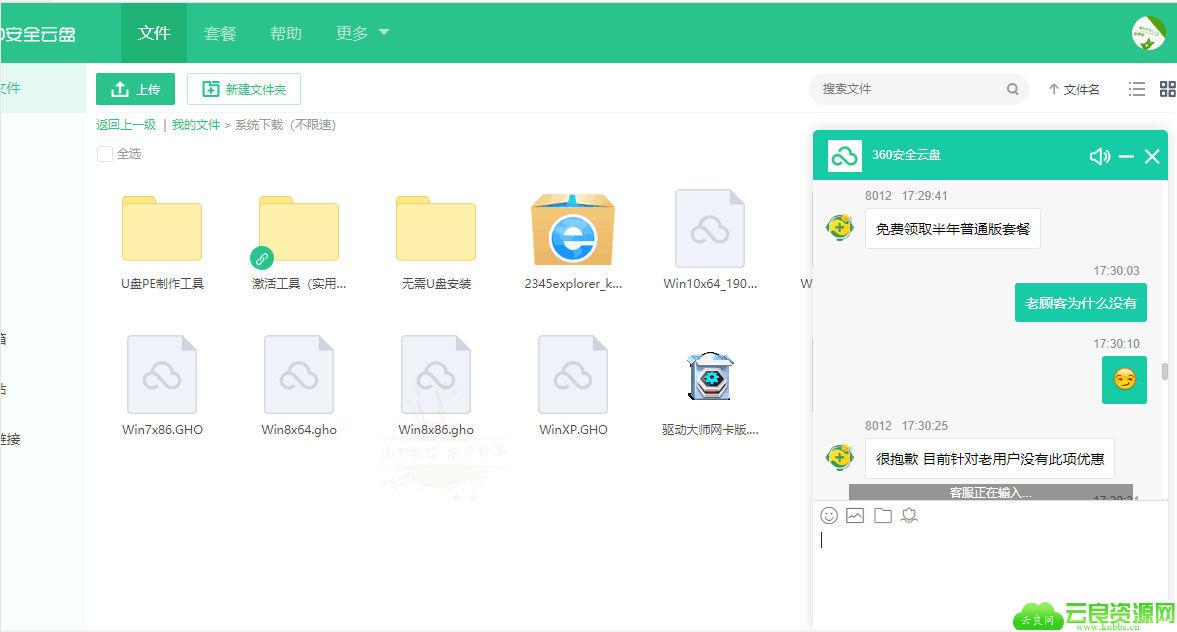Click the 老顾客为什么没有 message bubble
This screenshot has height=632, width=1177.
tap(1080, 302)
